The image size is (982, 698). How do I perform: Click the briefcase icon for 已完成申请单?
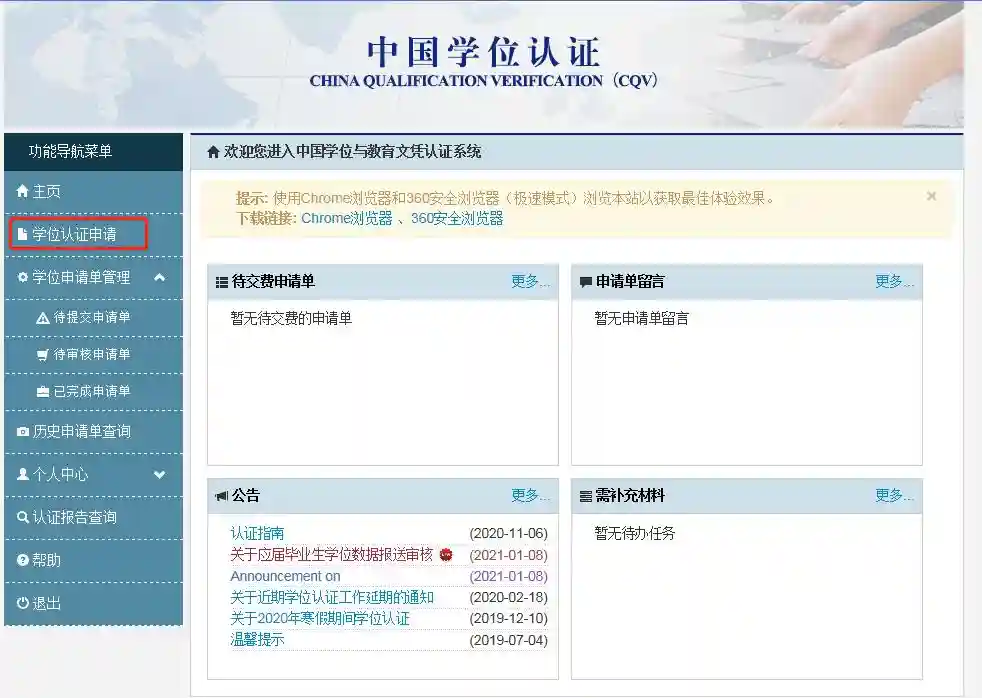[x=42, y=392]
